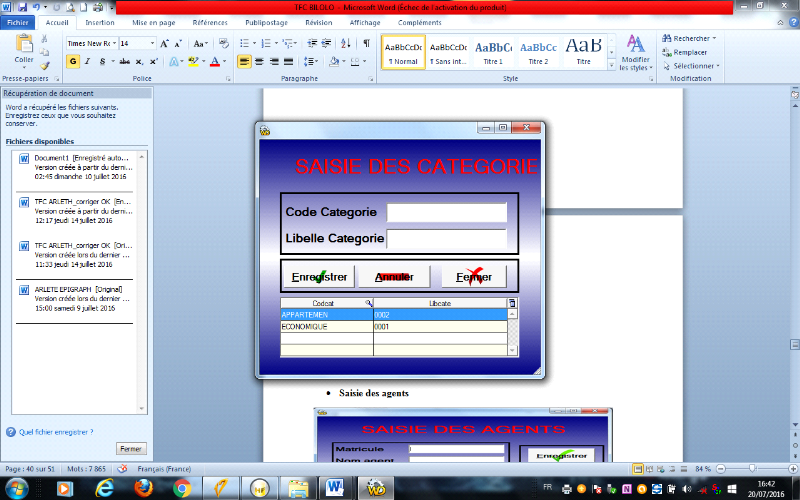Image resolution: width=800 pixels, height=500 pixels.
Task: Switch to the Mise en page tab
Action: pyautogui.click(x=154, y=22)
